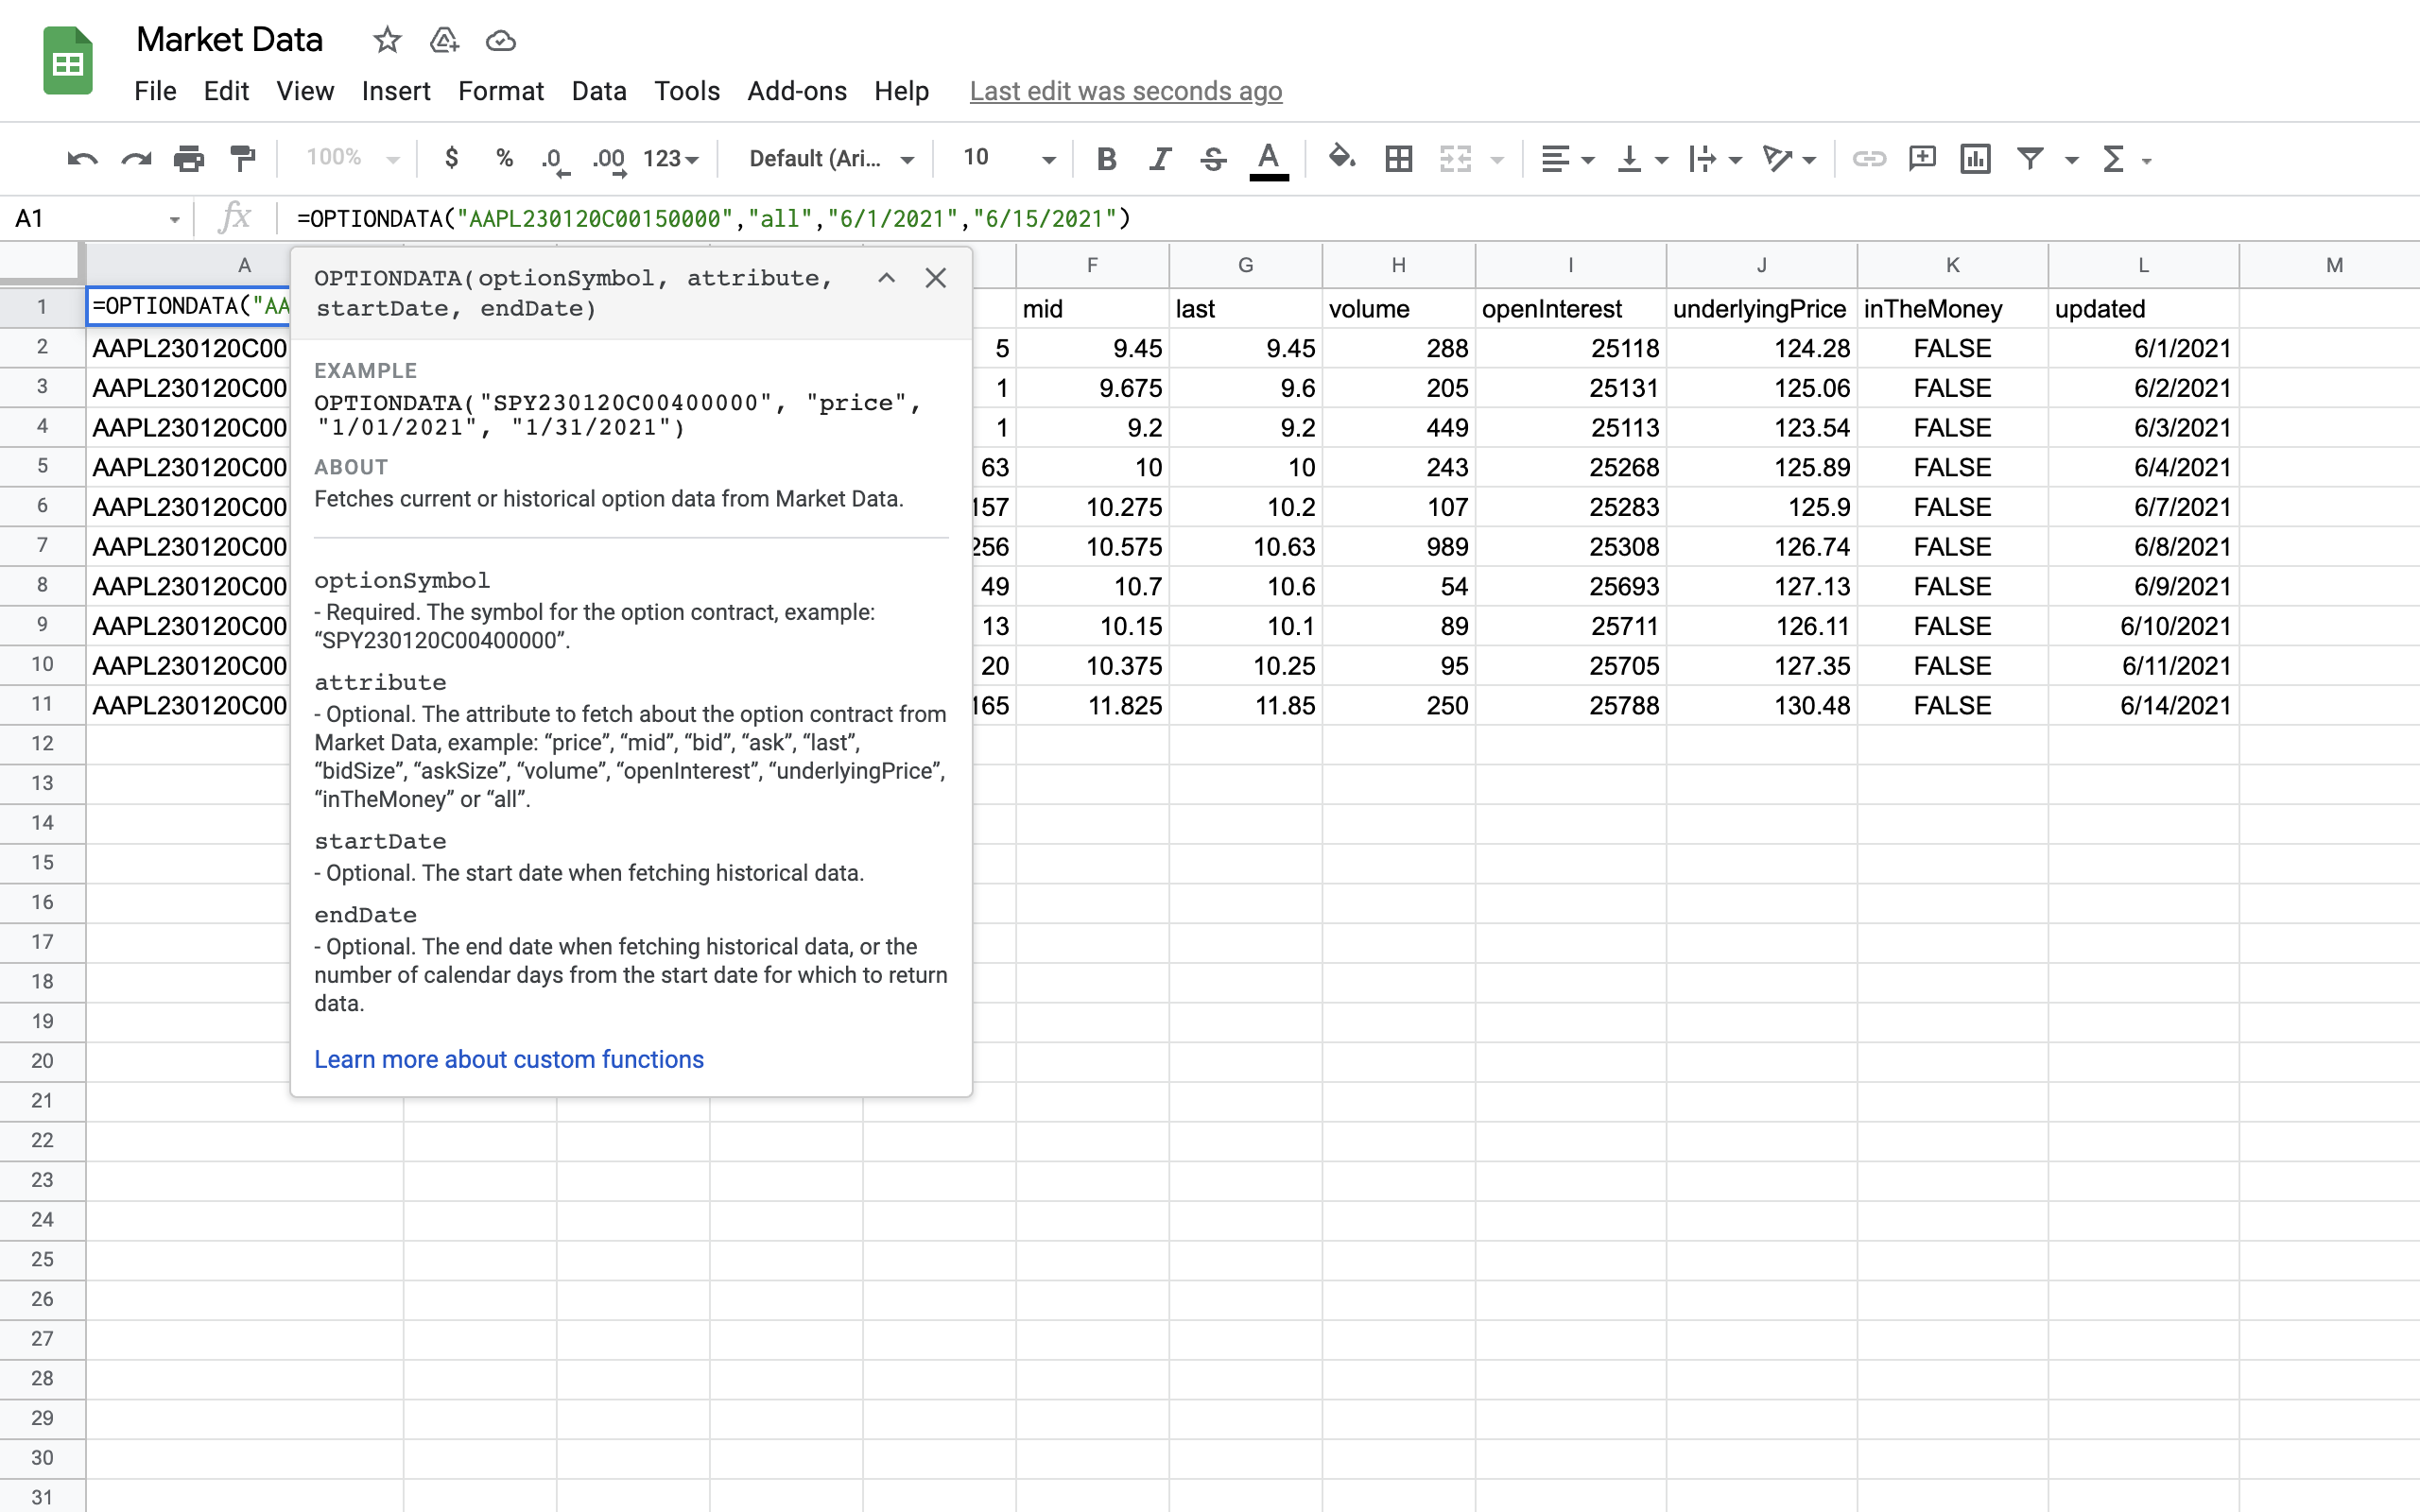The image size is (2420, 1512).
Task: Open the Add-ons menu
Action: tap(796, 91)
